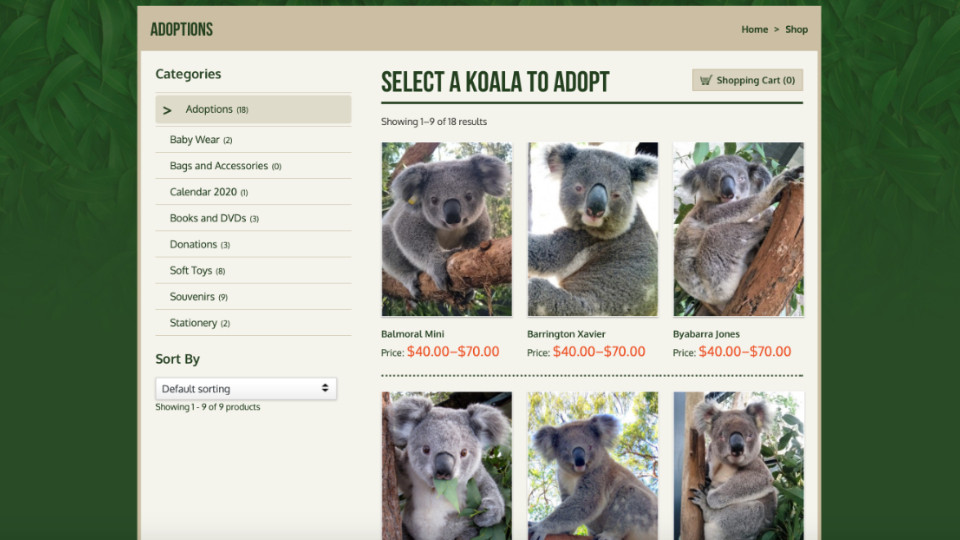Image resolution: width=960 pixels, height=540 pixels.
Task: Click the Byabarra Jones name link
Action: point(706,334)
